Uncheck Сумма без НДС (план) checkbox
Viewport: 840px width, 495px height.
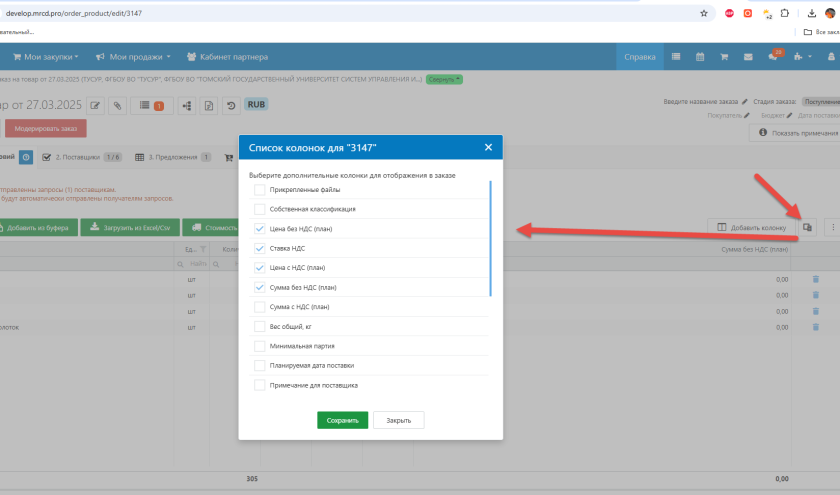[x=259, y=287]
